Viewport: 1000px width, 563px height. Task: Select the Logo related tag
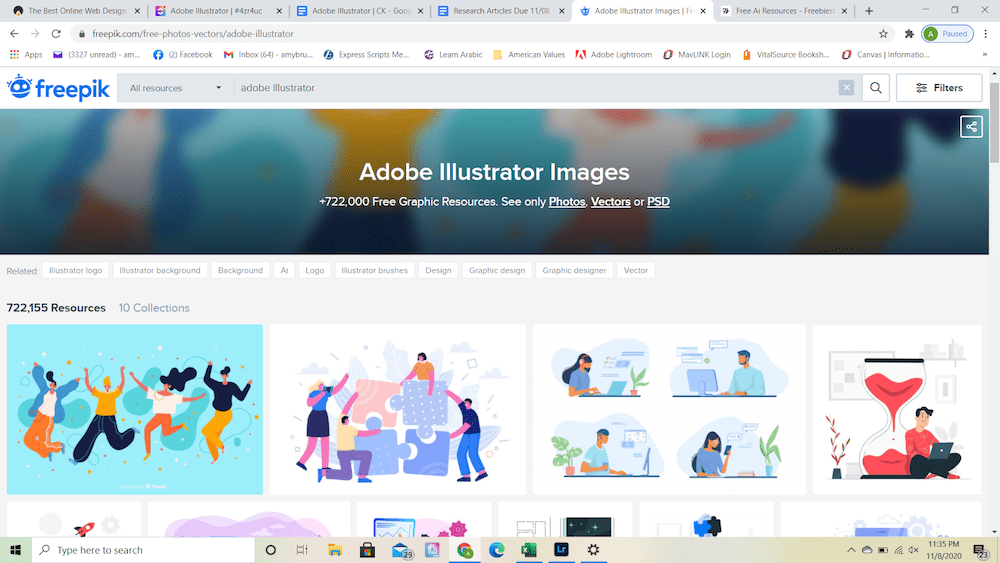314,270
